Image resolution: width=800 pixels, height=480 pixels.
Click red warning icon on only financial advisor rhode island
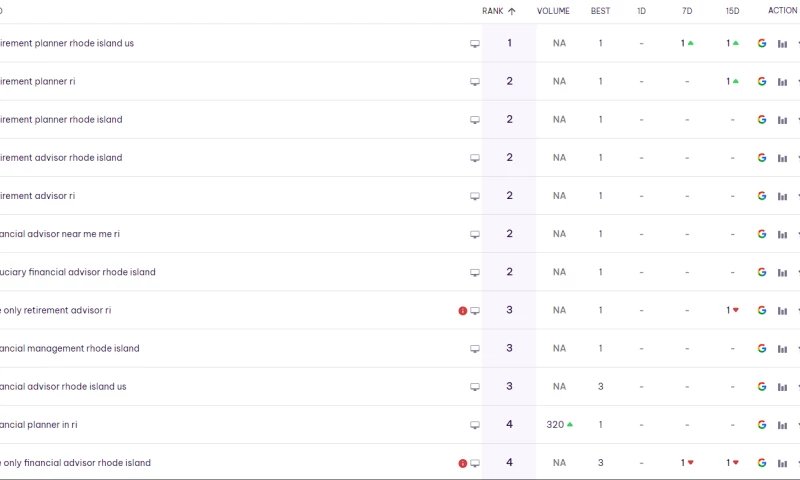pos(463,463)
